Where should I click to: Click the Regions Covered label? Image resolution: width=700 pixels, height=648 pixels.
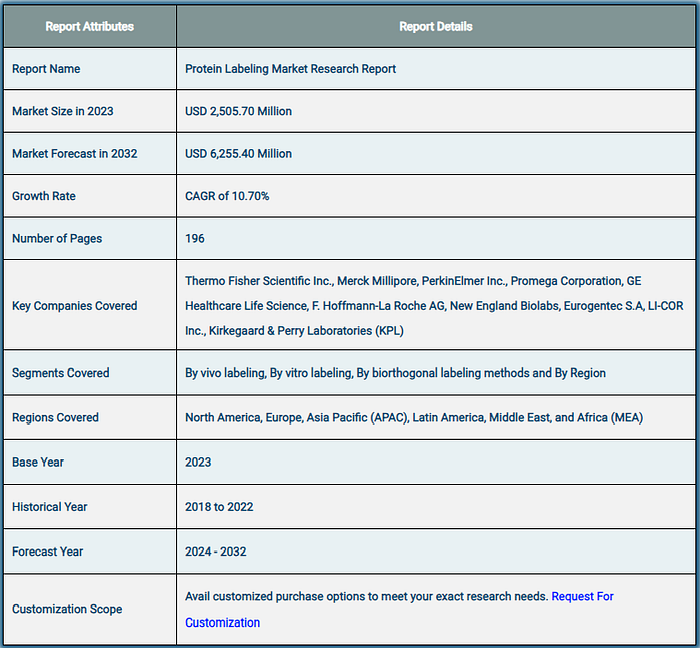pos(55,418)
